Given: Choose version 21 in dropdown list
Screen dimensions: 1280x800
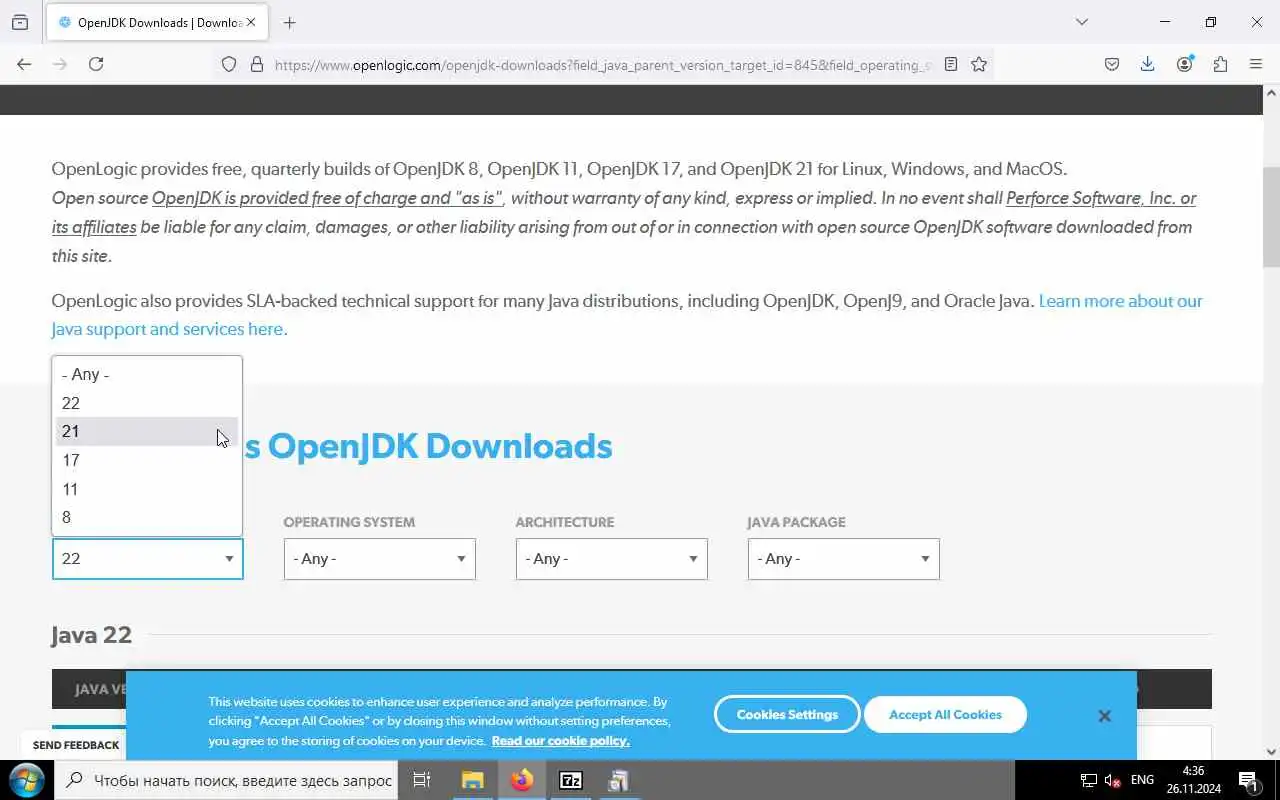Looking at the screenshot, I should [x=147, y=431].
